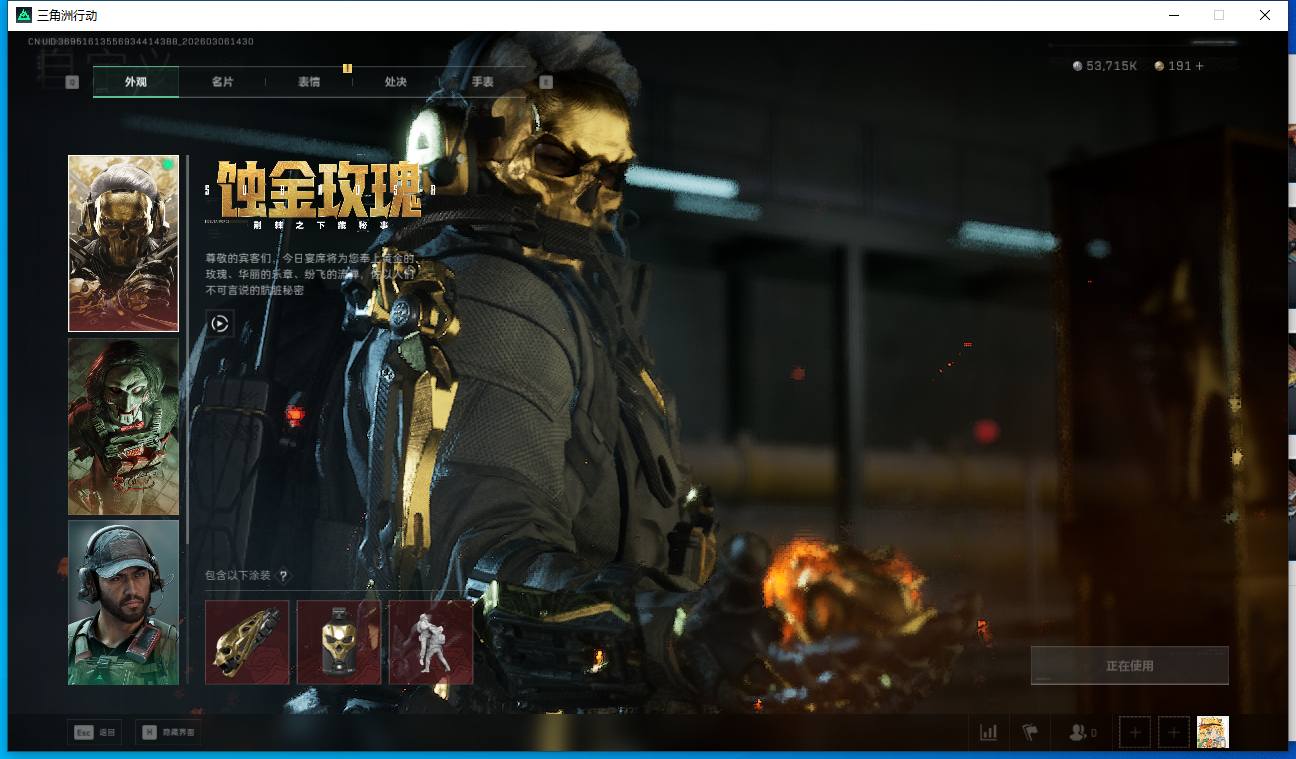Add currency with the plus after 191
The width and height of the screenshot is (1296, 759).
tap(1200, 66)
